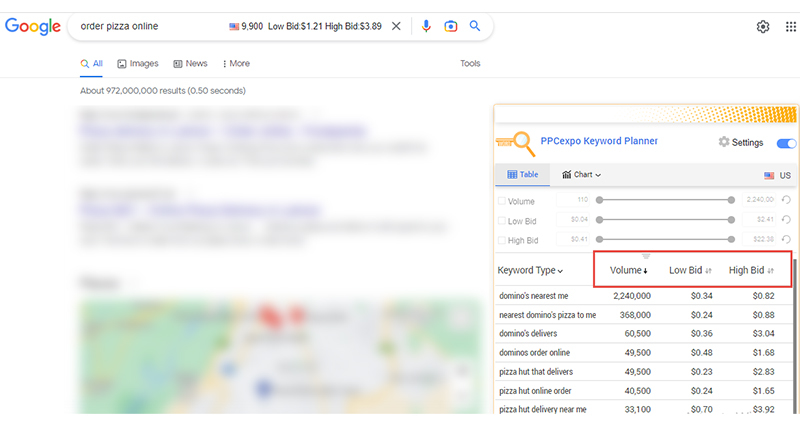Viewport: 800px width, 426px height.
Task: Select keyword "pizza hut that delivers"
Action: pyautogui.click(x=536, y=372)
